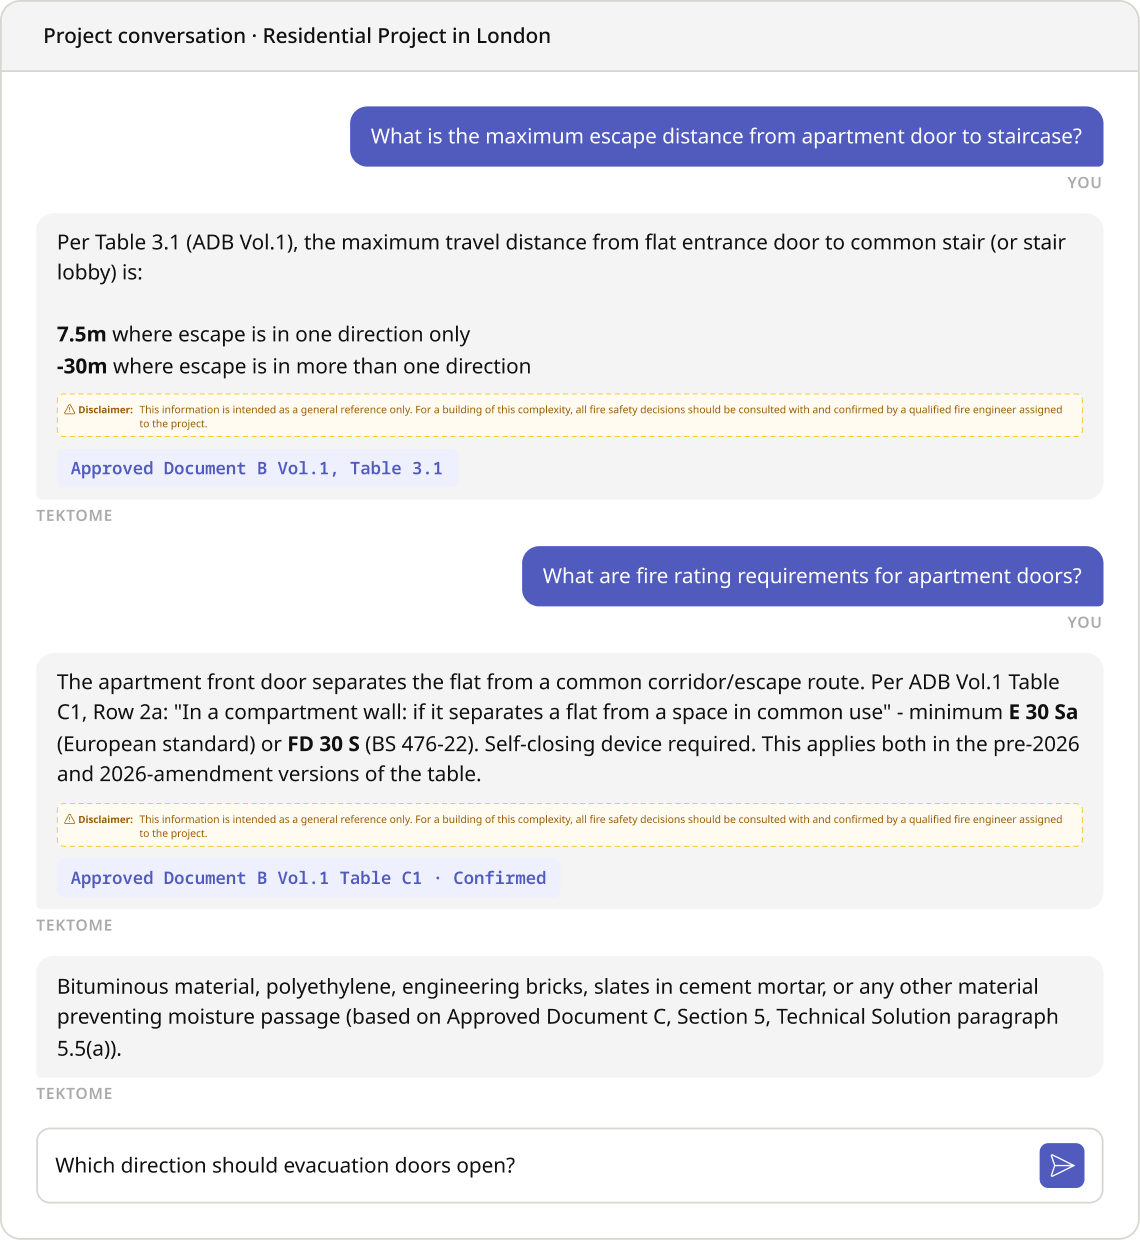
Task: Open the Approved Document B Table 3.1 citation
Action: [257, 468]
